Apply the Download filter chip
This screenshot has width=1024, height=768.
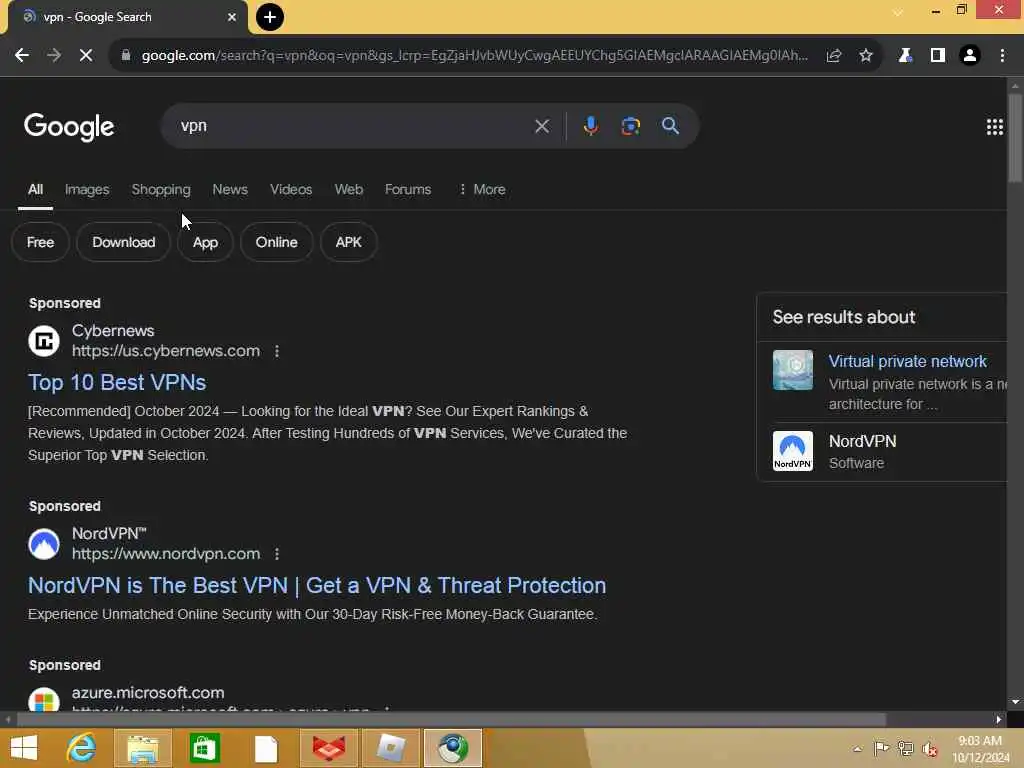(x=123, y=242)
